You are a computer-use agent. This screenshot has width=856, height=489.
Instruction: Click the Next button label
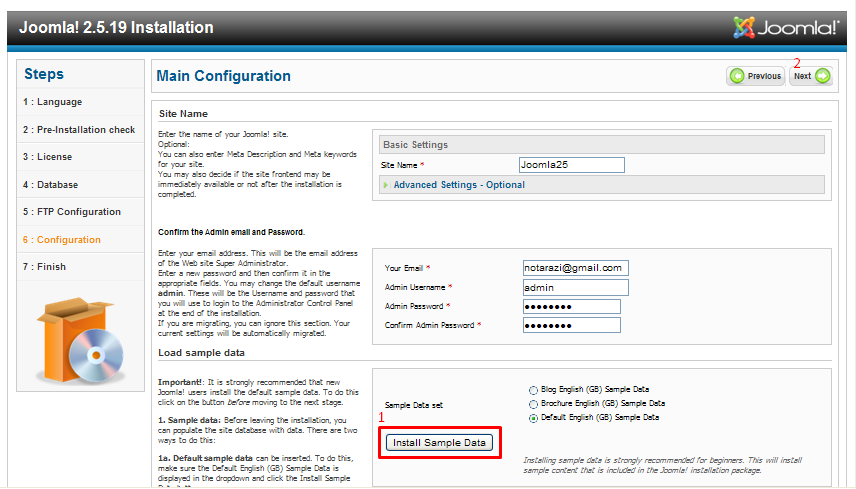802,76
